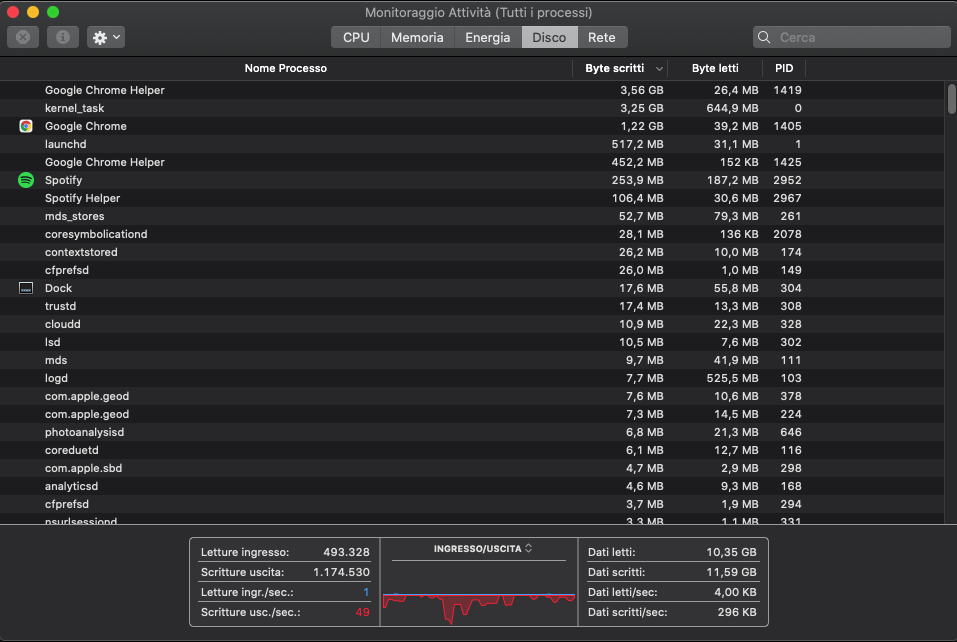The width and height of the screenshot is (957, 642).
Task: Click the 3,56 GB bytes written value
Action: [641, 90]
